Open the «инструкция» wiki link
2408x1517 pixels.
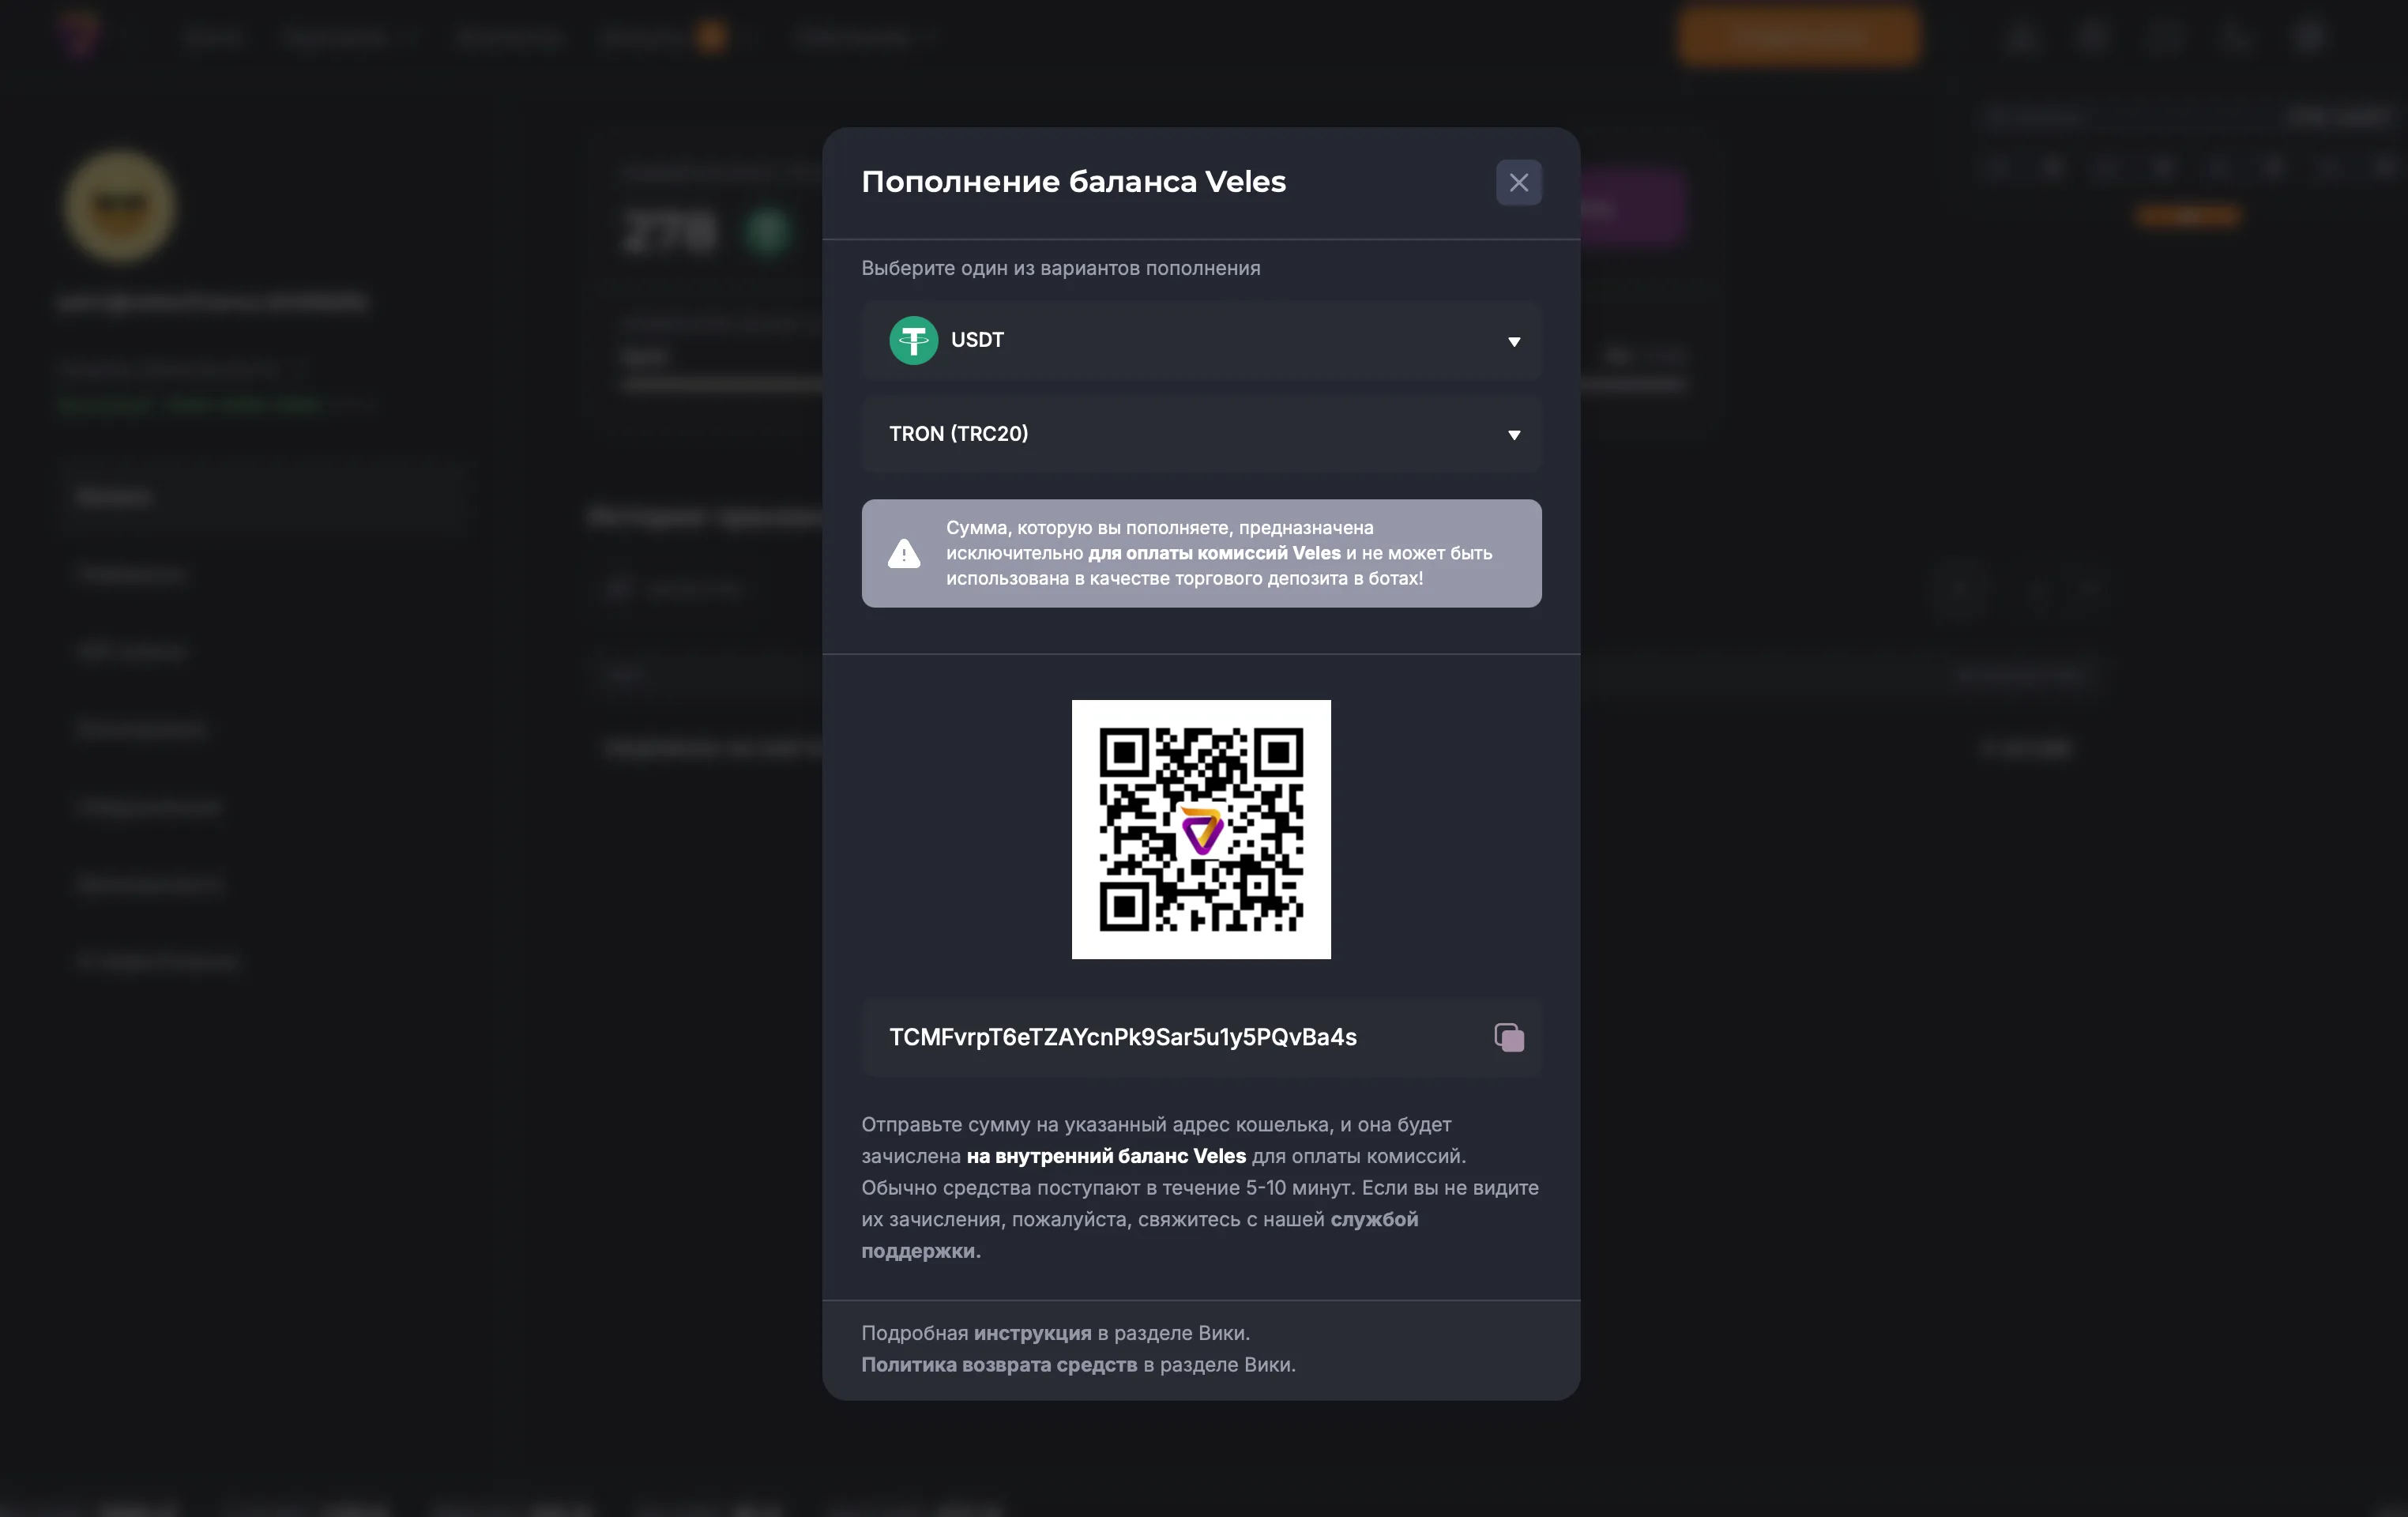(1033, 1333)
